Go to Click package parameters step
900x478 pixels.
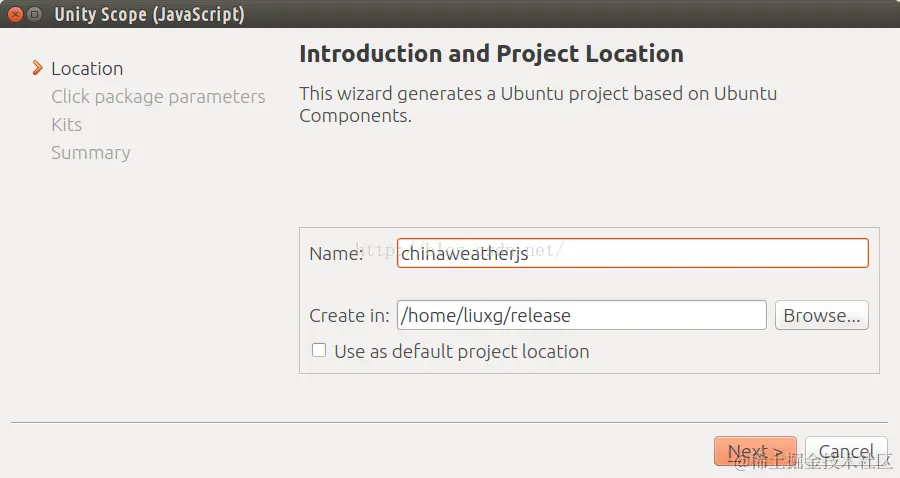click(x=158, y=97)
